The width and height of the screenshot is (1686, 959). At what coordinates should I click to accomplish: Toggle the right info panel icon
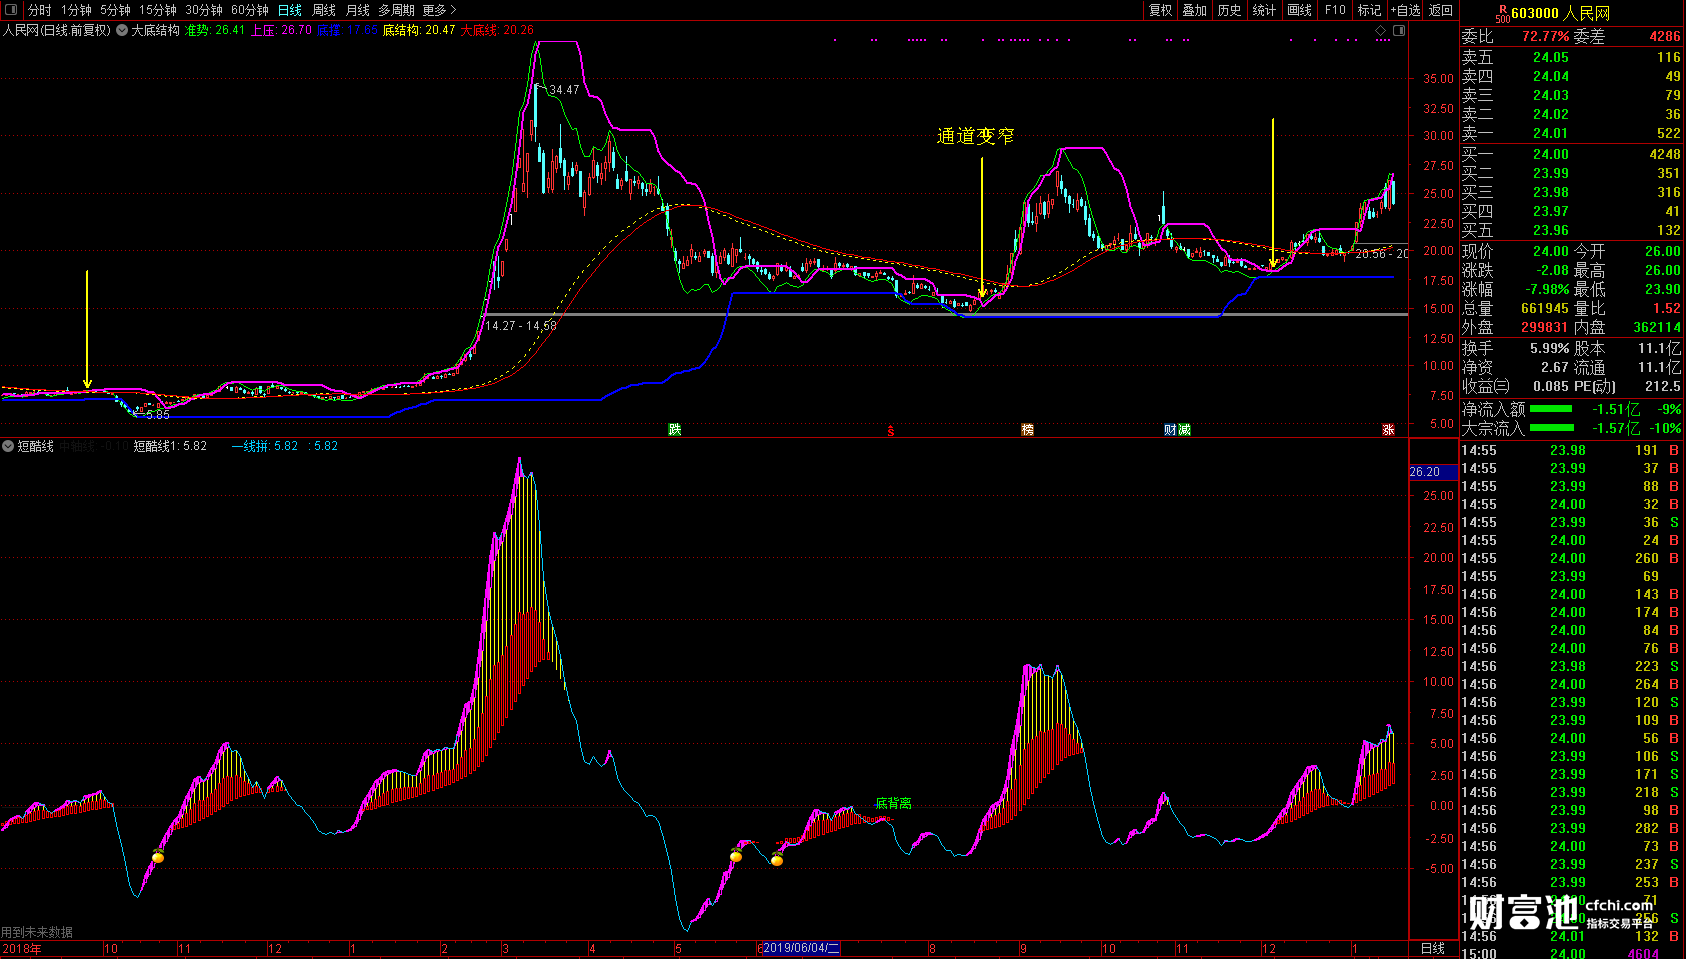1399,30
